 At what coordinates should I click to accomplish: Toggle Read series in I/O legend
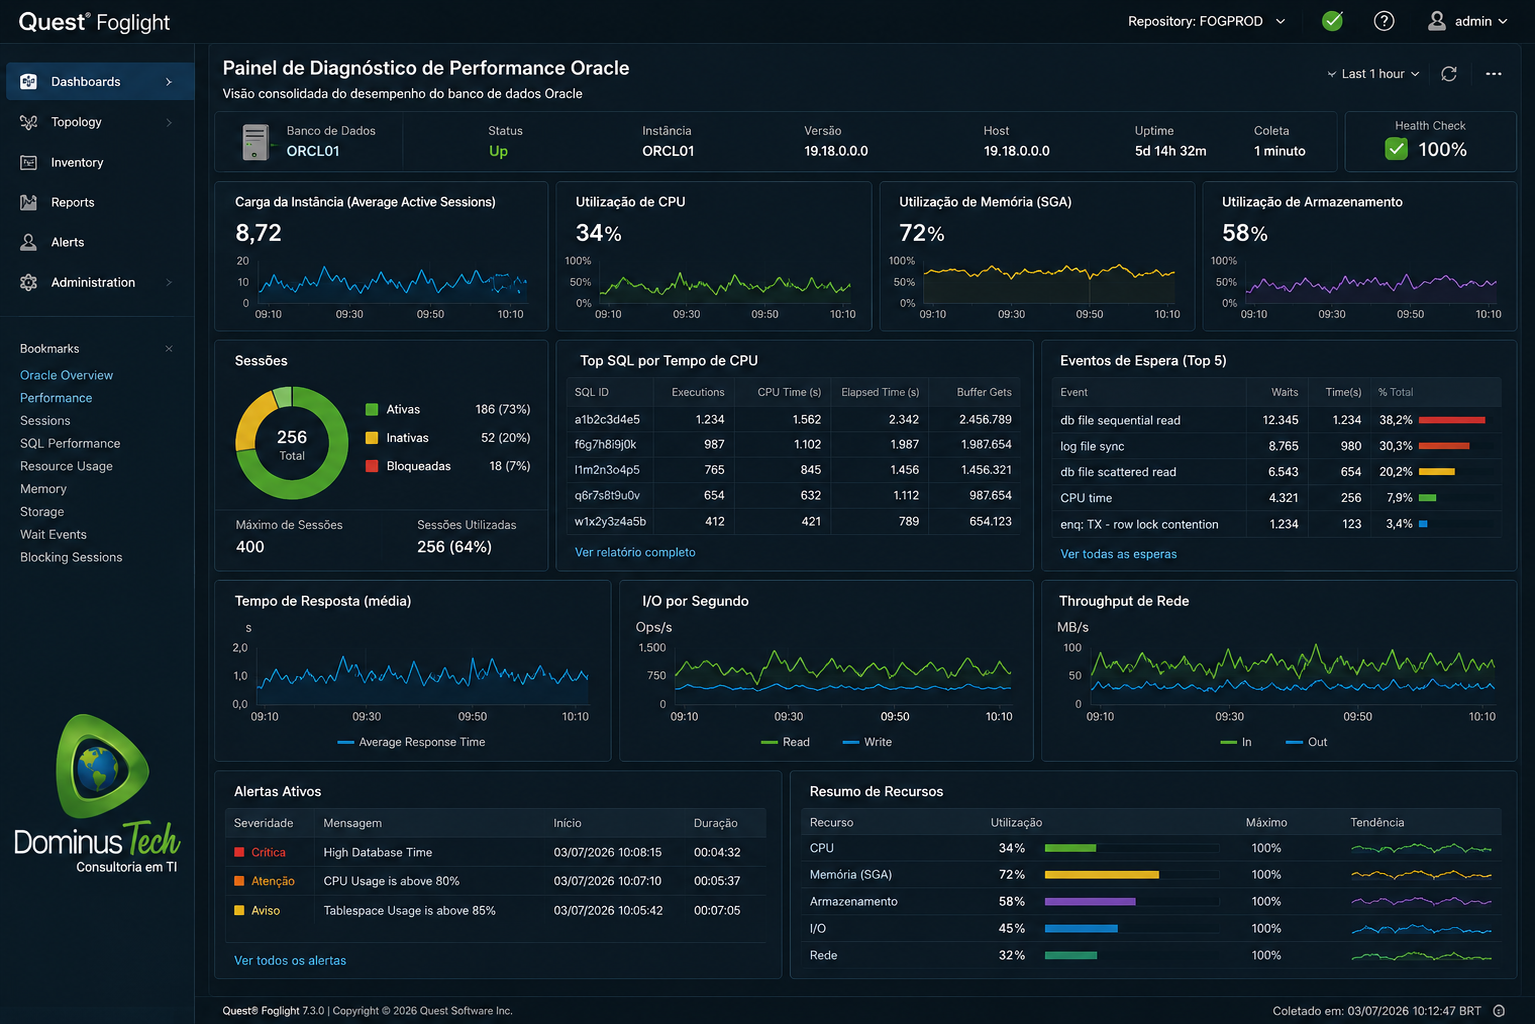pos(786,742)
